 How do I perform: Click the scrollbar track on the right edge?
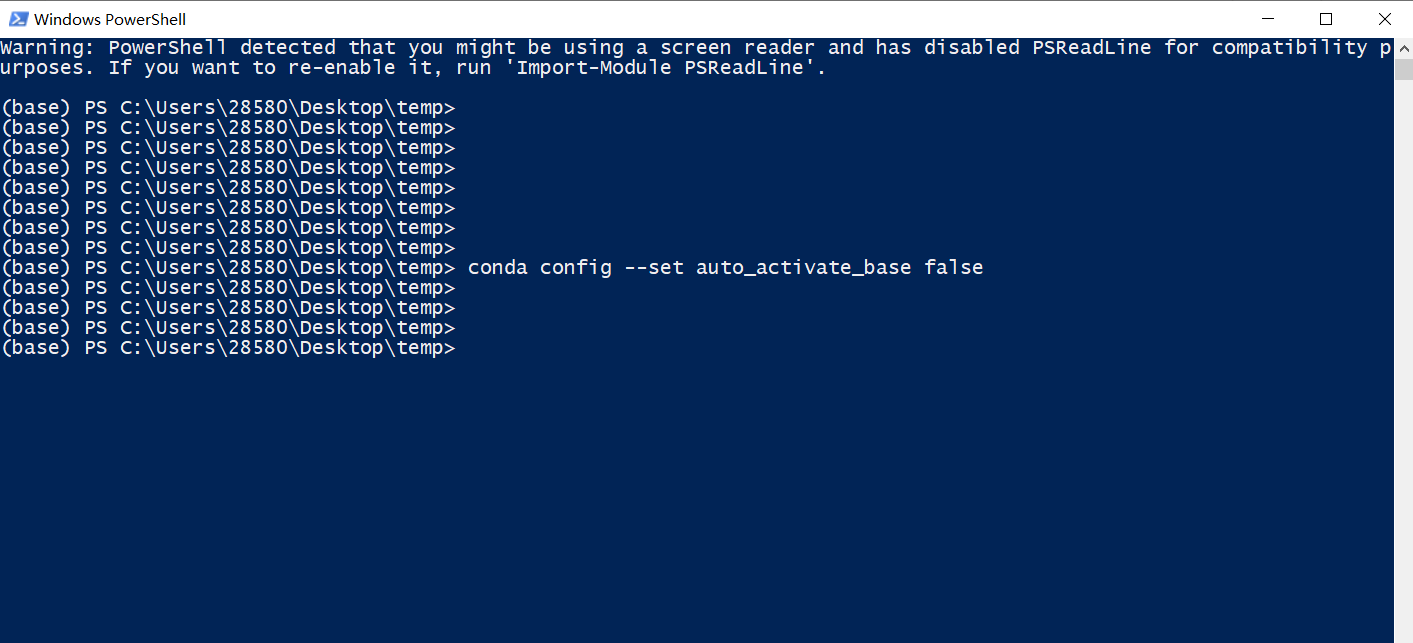(x=1405, y=350)
